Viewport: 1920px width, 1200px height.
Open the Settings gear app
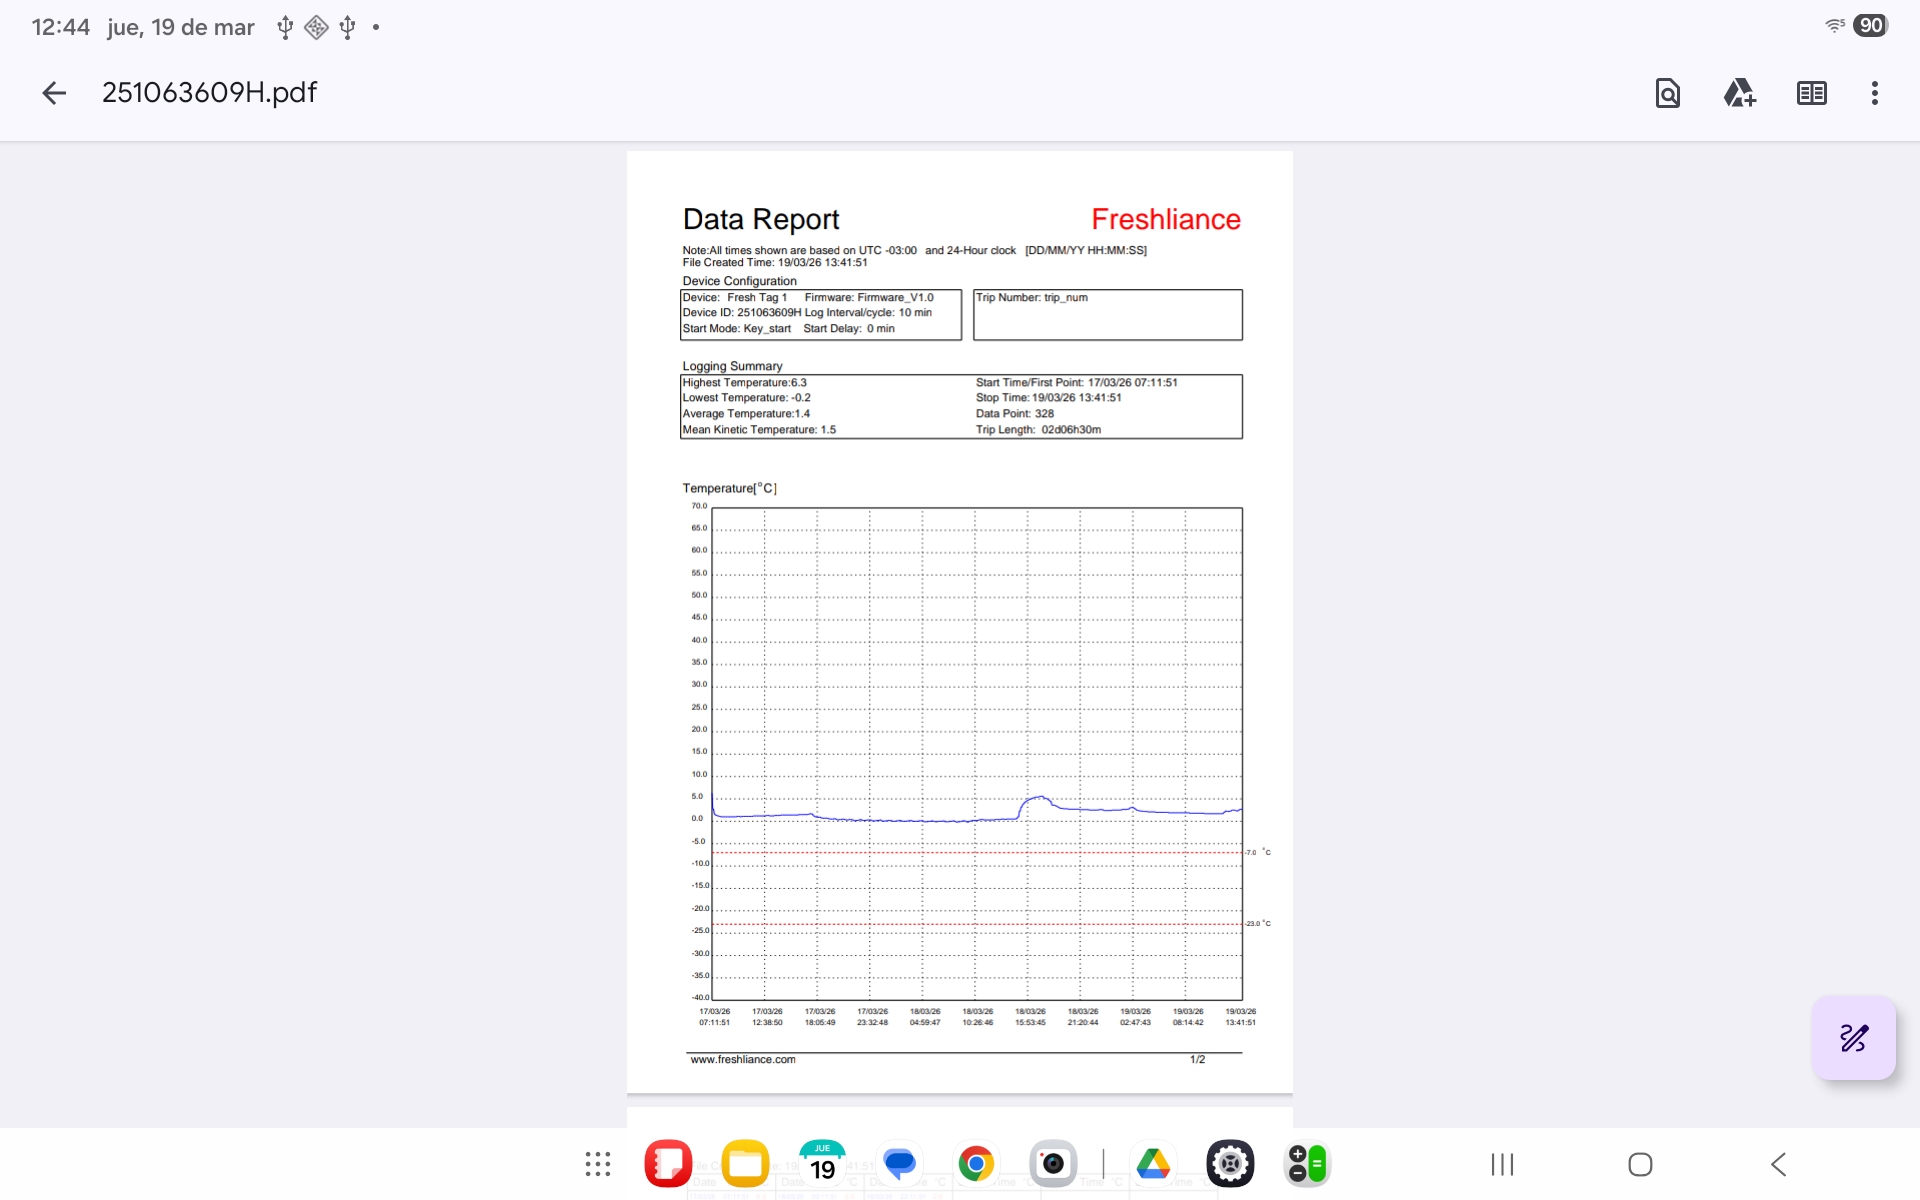[x=1230, y=1164]
